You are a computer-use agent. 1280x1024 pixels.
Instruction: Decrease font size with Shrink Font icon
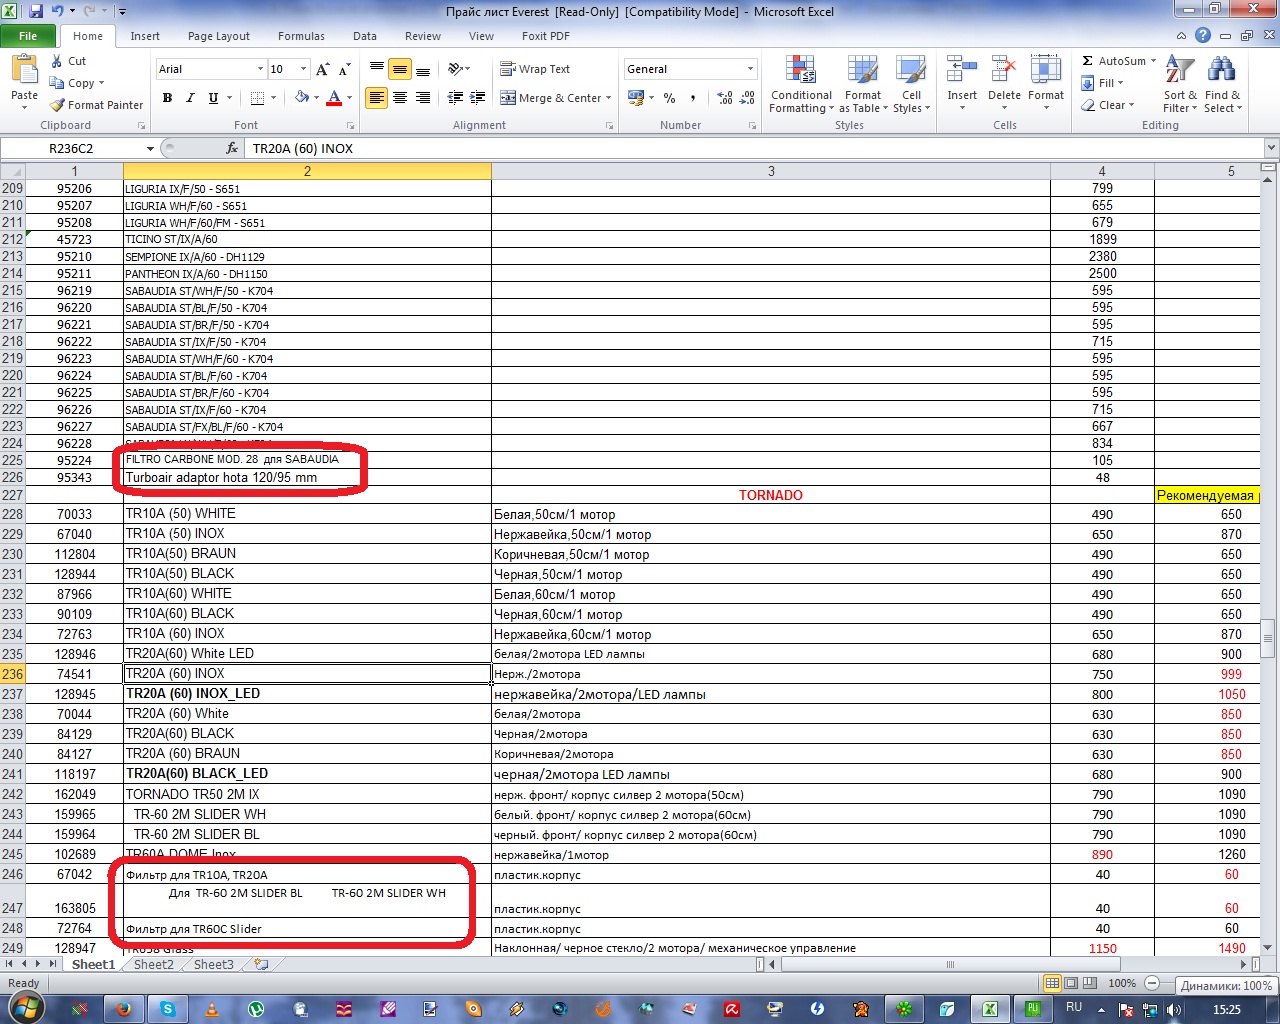click(x=344, y=69)
